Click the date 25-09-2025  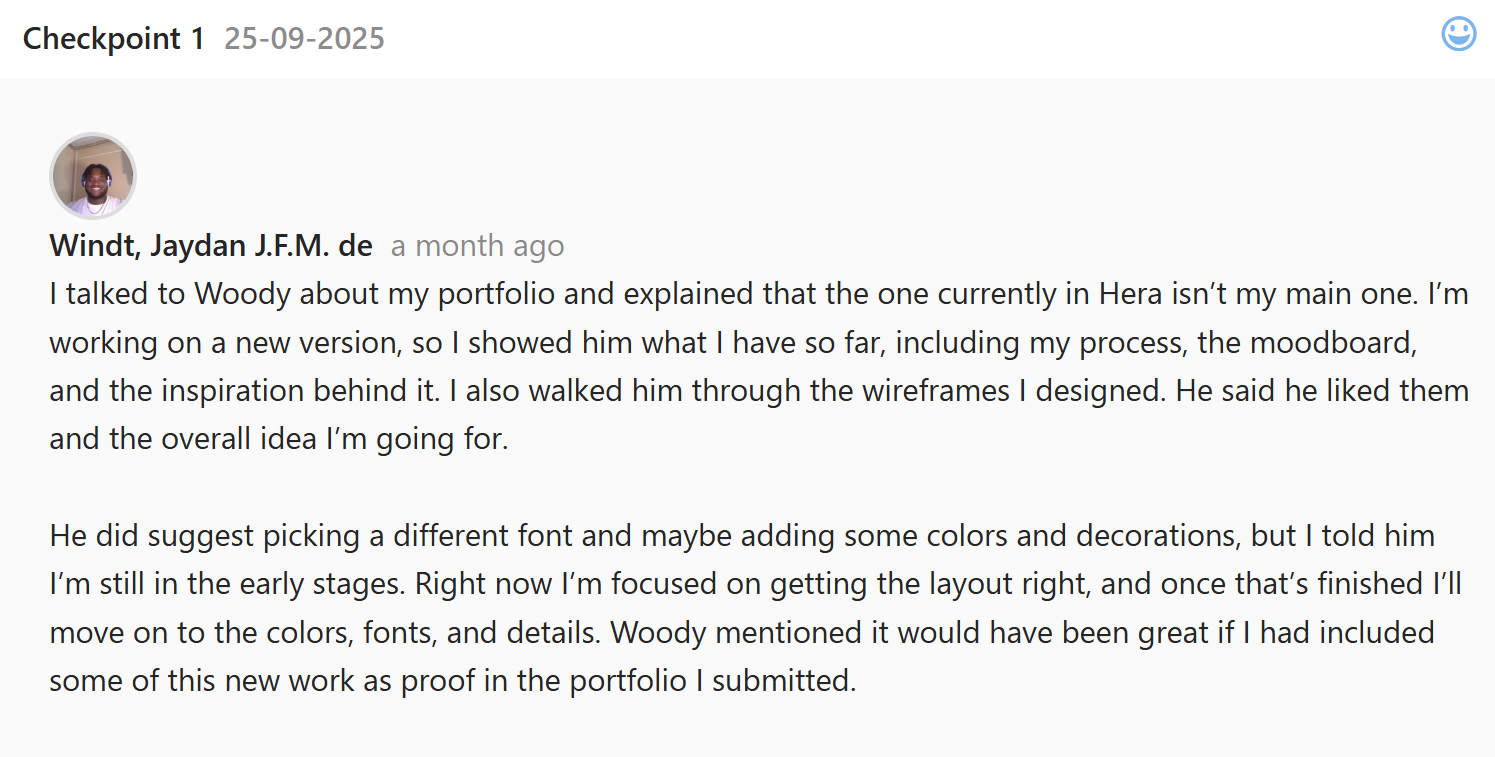point(304,39)
